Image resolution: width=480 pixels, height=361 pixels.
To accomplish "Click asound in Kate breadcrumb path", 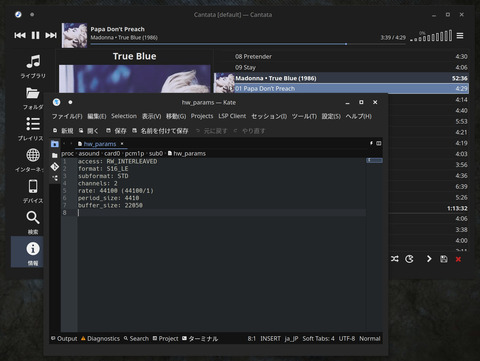I will (x=89, y=154).
